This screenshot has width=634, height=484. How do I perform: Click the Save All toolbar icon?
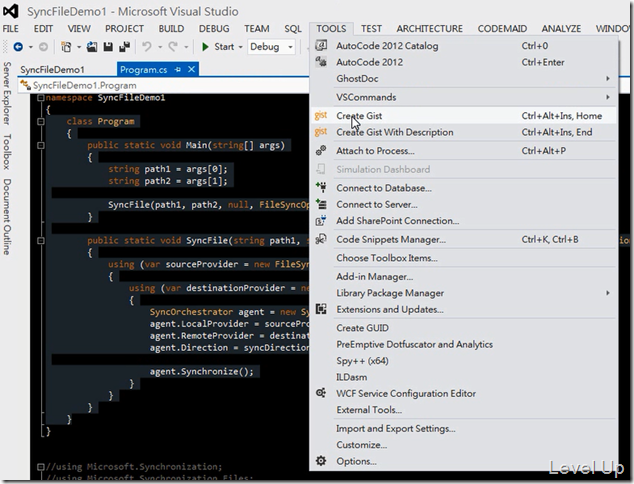click(125, 47)
